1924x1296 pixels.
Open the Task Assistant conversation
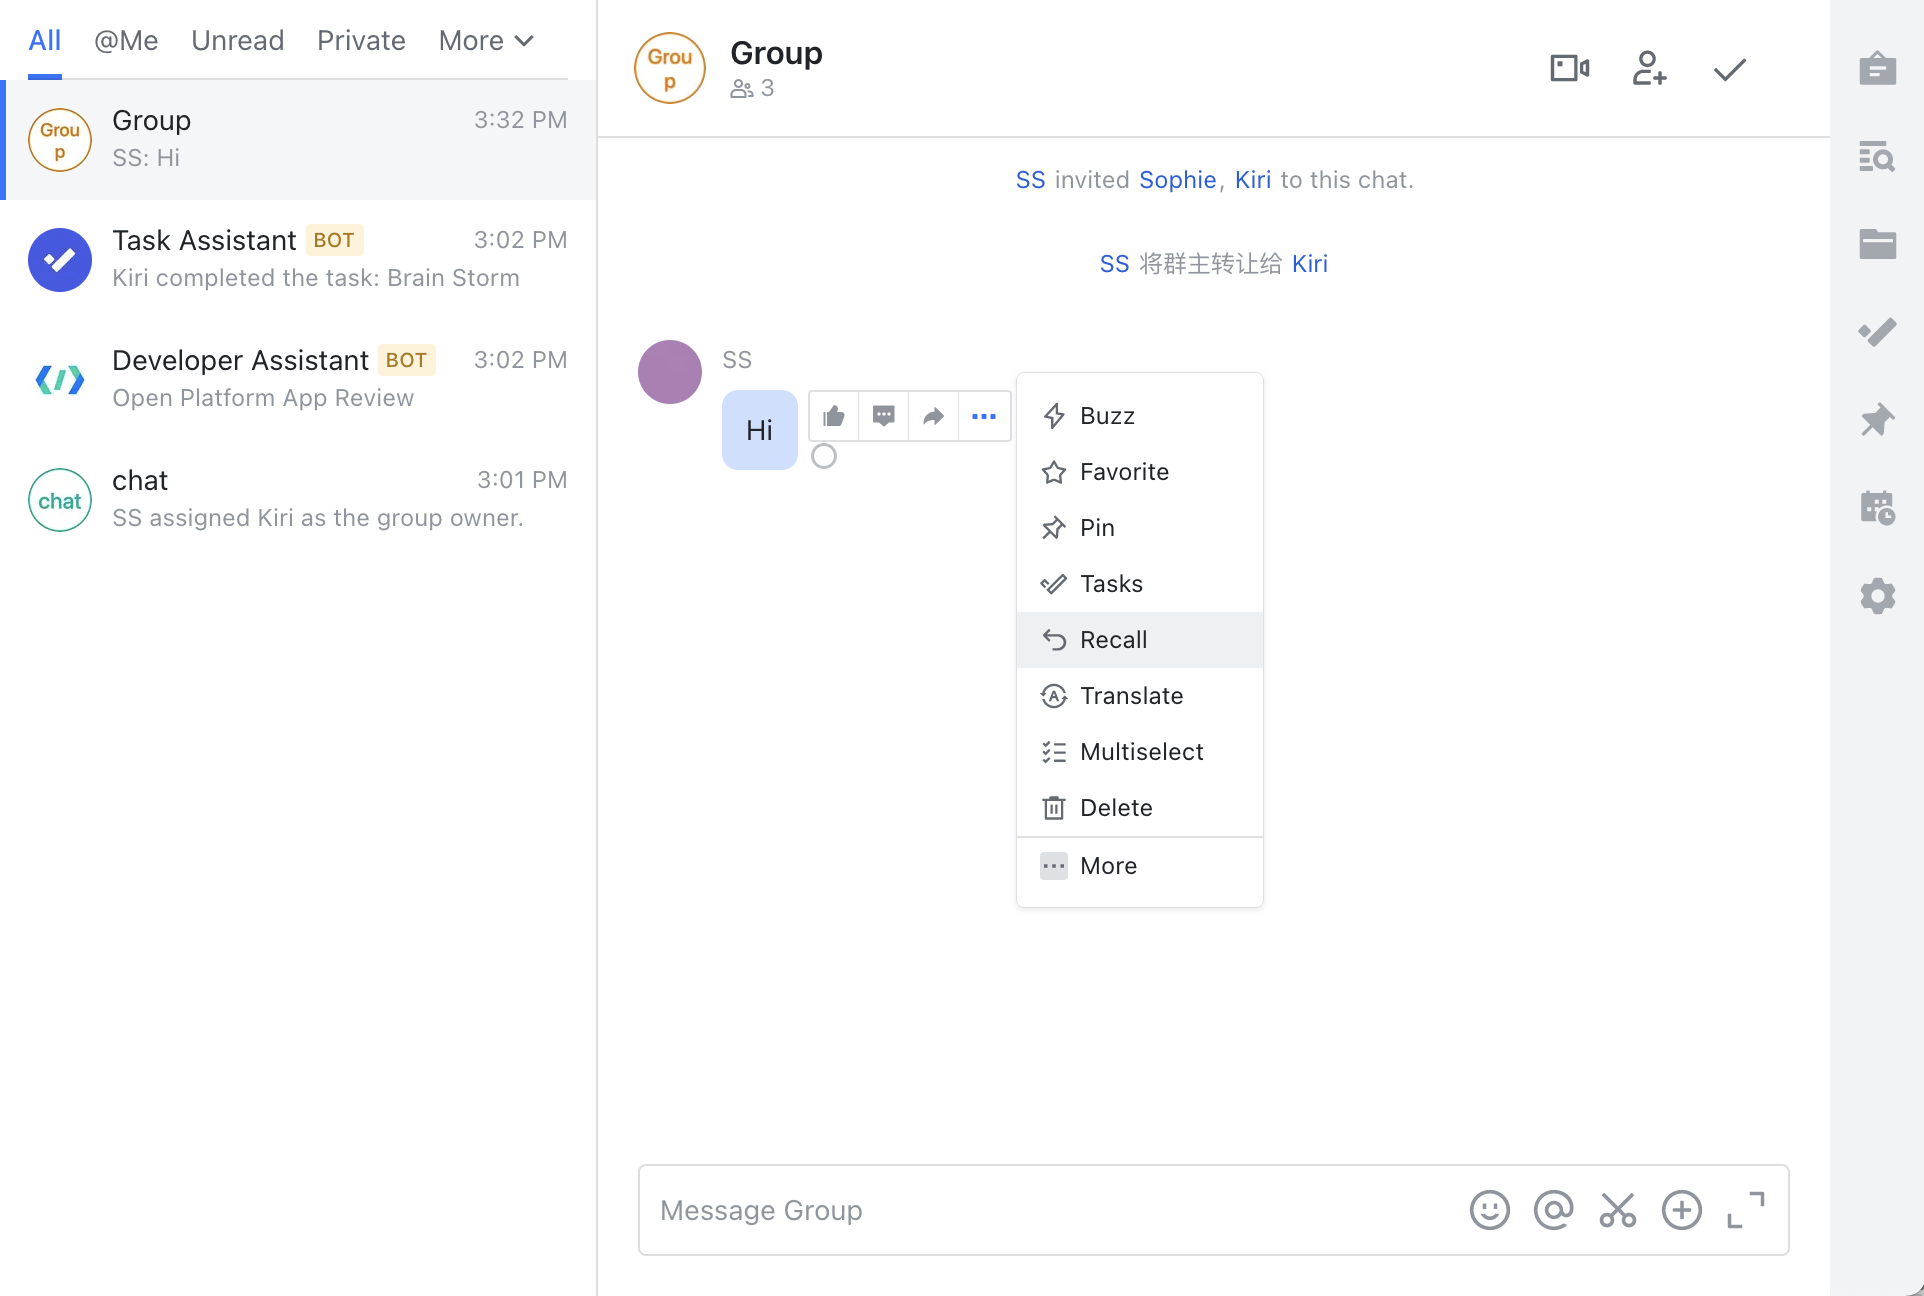(300, 260)
